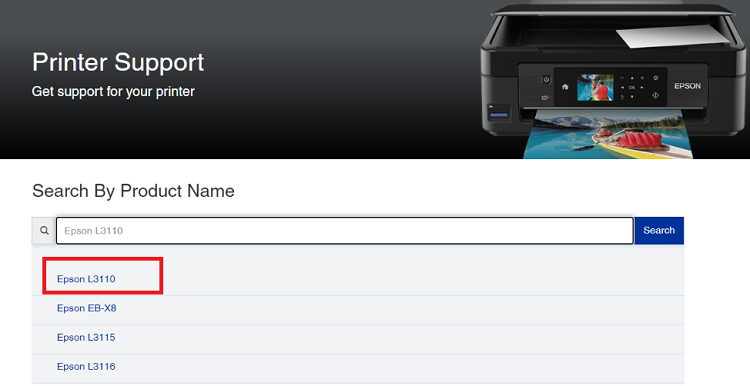Click the Printer Support heading
Screen dimensions: 750x386
coord(118,63)
